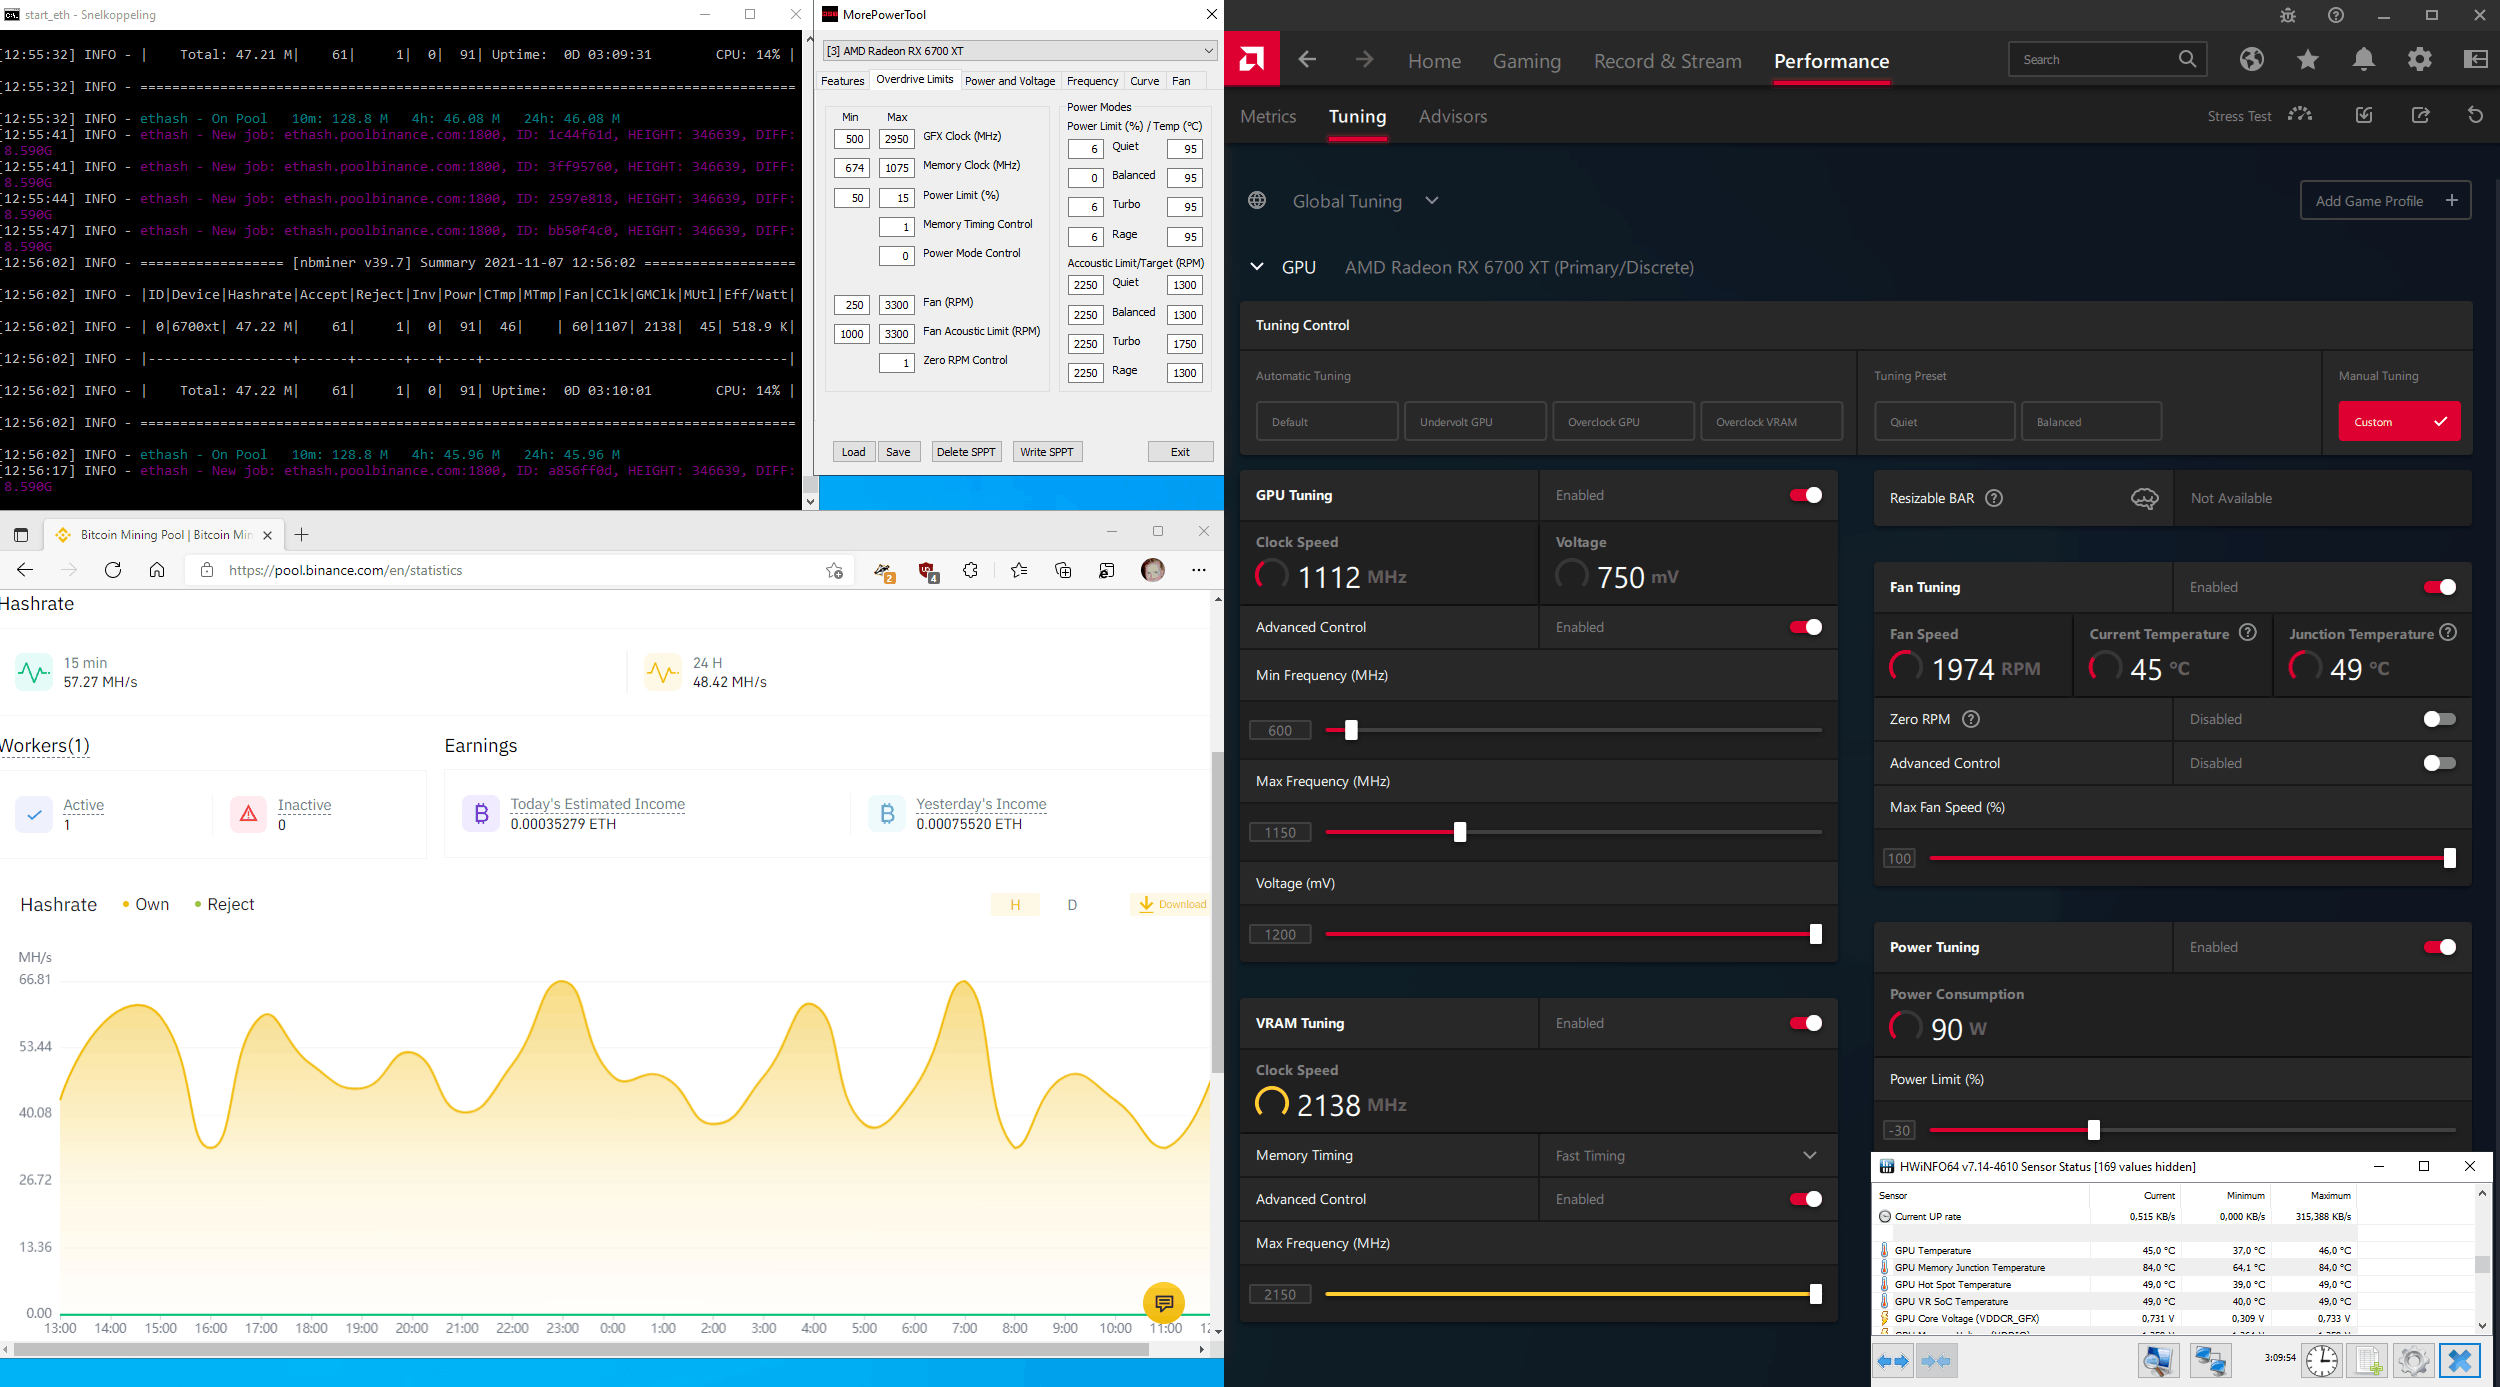Open MorePowerTool GPU selection dropdown
Viewport: 2500px width, 1387px height.
point(1020,51)
